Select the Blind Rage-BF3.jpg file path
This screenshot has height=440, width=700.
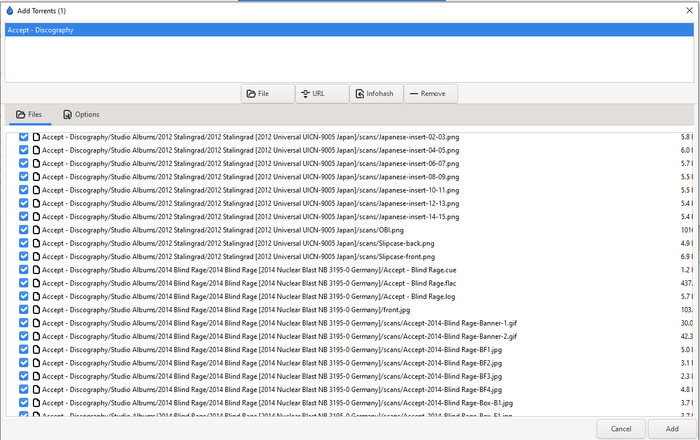pos(272,376)
